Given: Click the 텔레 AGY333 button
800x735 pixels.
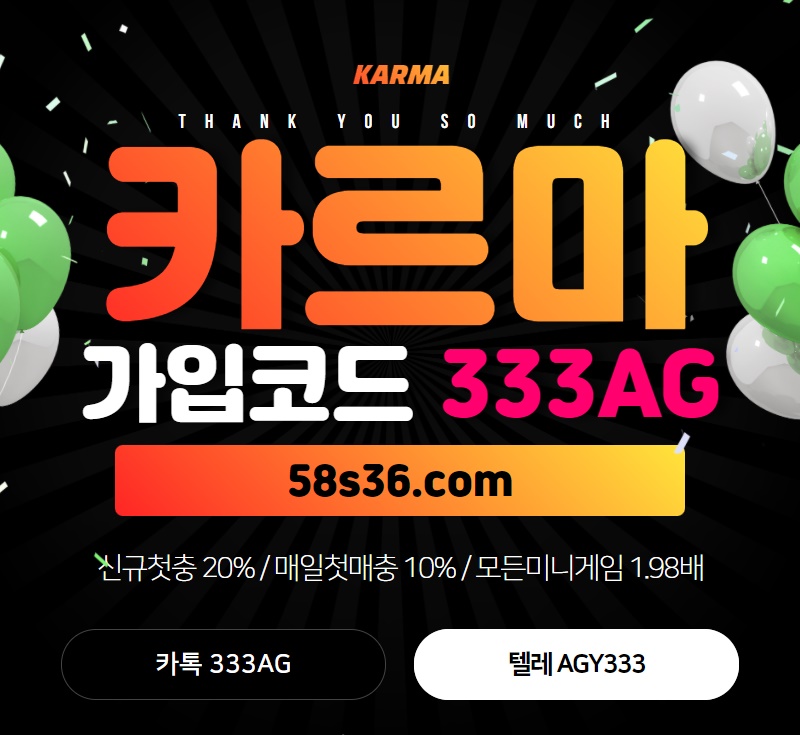Looking at the screenshot, I should point(576,664).
